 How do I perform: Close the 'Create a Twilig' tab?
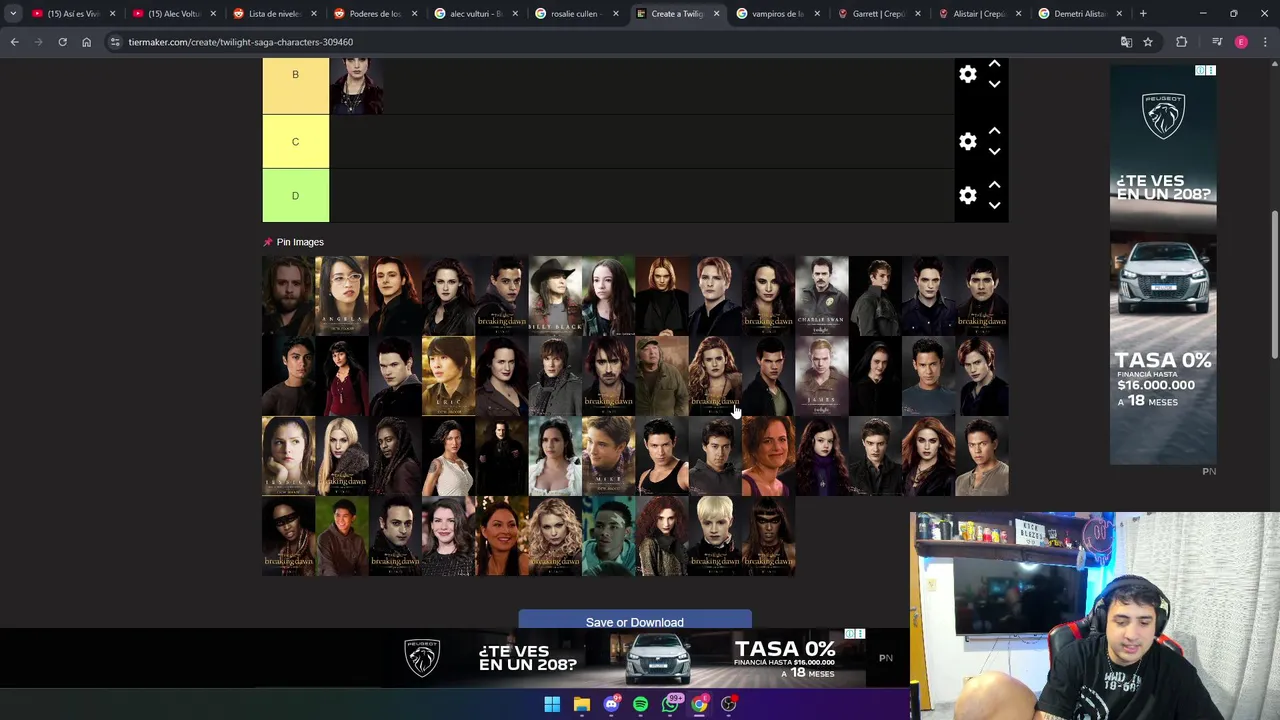tap(716, 14)
